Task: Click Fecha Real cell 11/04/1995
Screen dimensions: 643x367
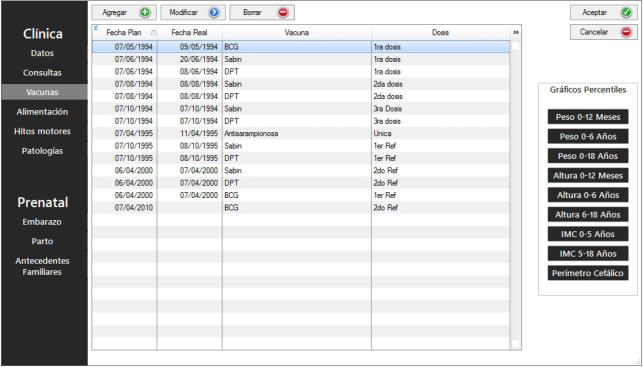Action: click(189, 134)
